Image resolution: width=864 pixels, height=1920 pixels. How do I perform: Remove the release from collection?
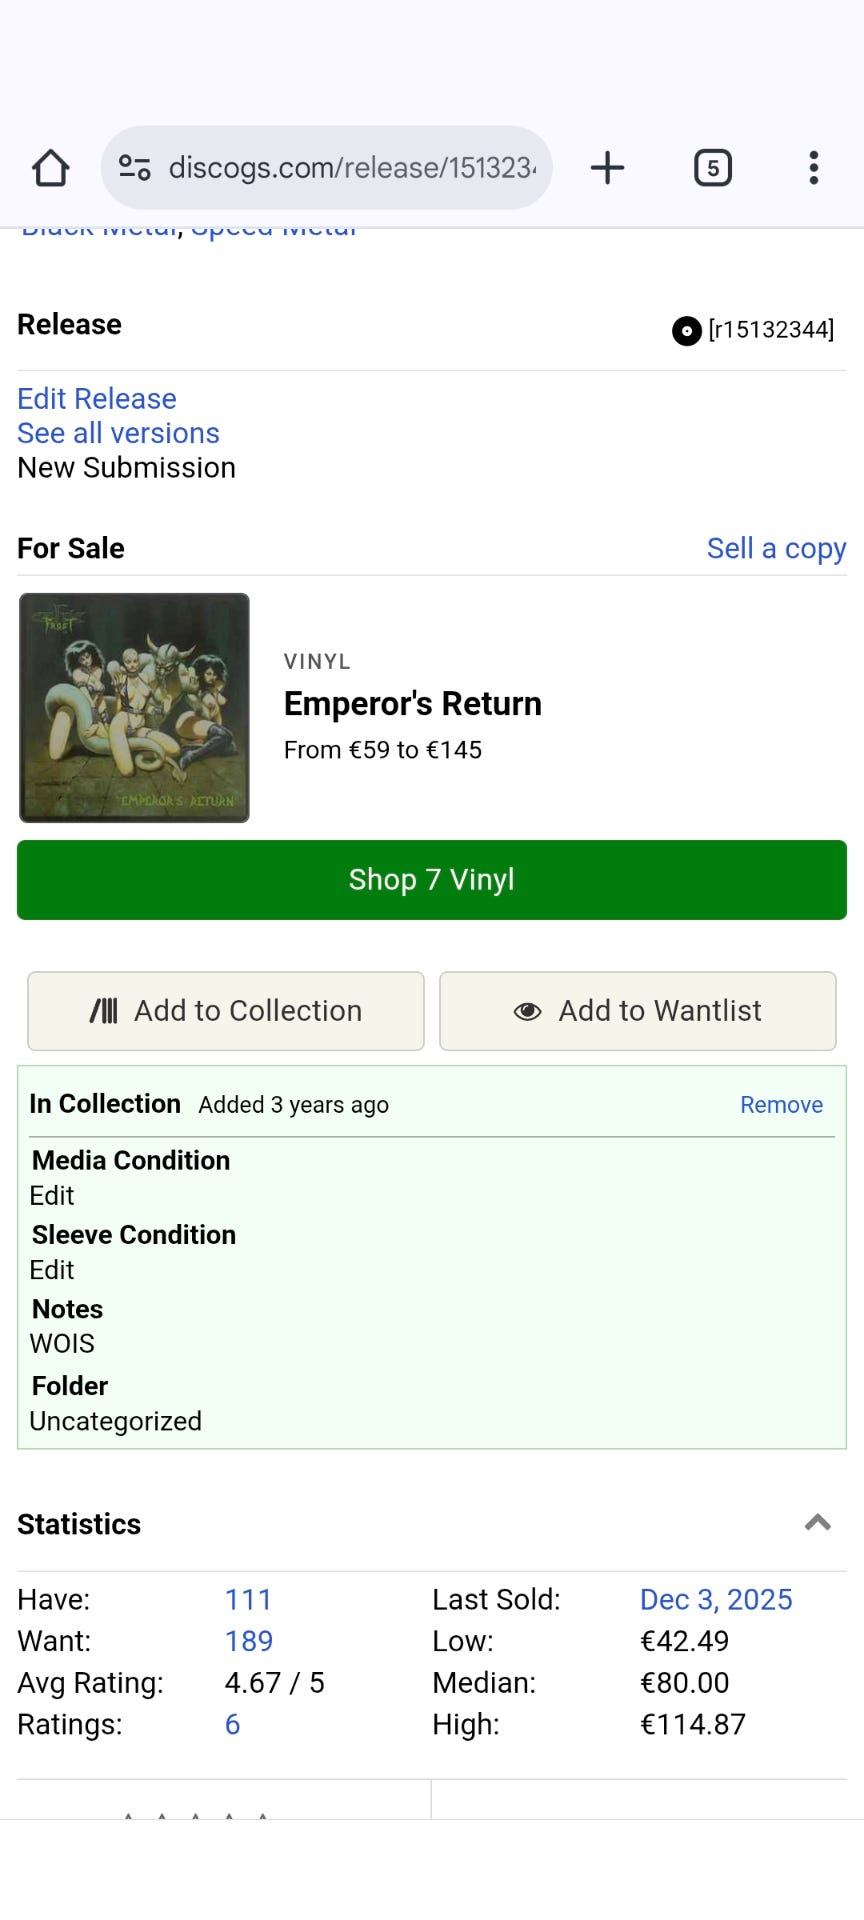point(781,1105)
